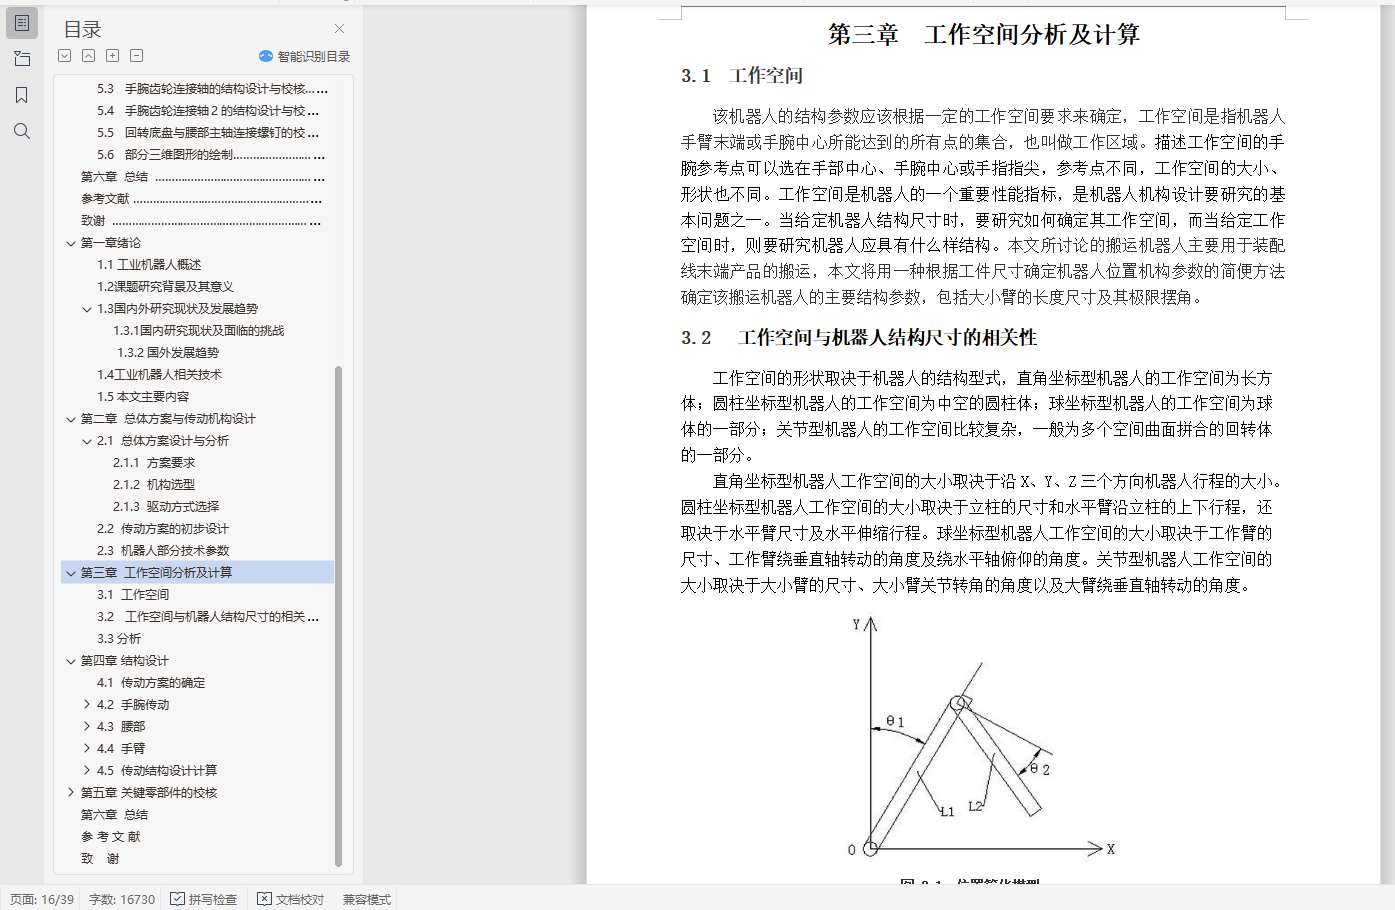Click dotted TOC line 致谢
The height and width of the screenshot is (910, 1395).
pyautogui.click(x=201, y=221)
